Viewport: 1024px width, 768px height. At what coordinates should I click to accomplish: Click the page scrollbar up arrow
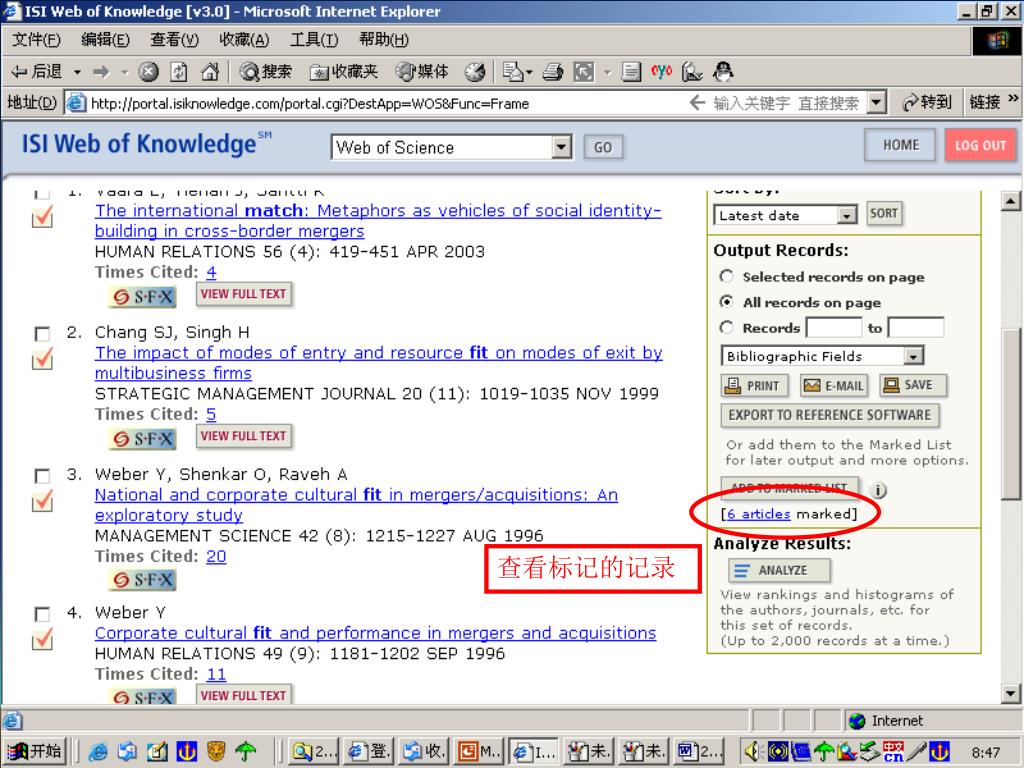[1010, 202]
